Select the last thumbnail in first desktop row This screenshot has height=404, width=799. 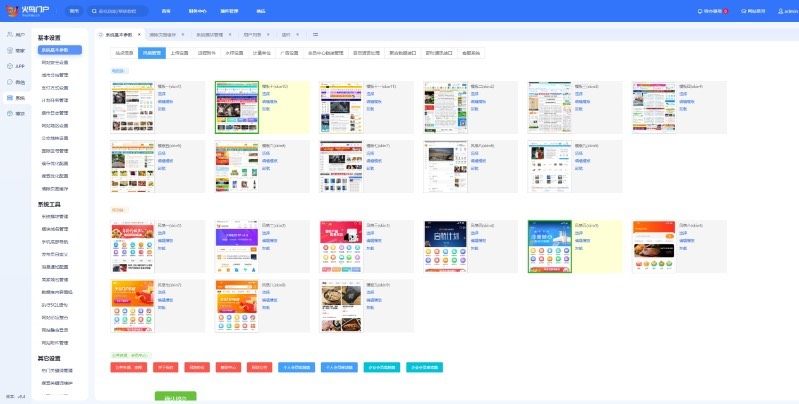coord(654,107)
